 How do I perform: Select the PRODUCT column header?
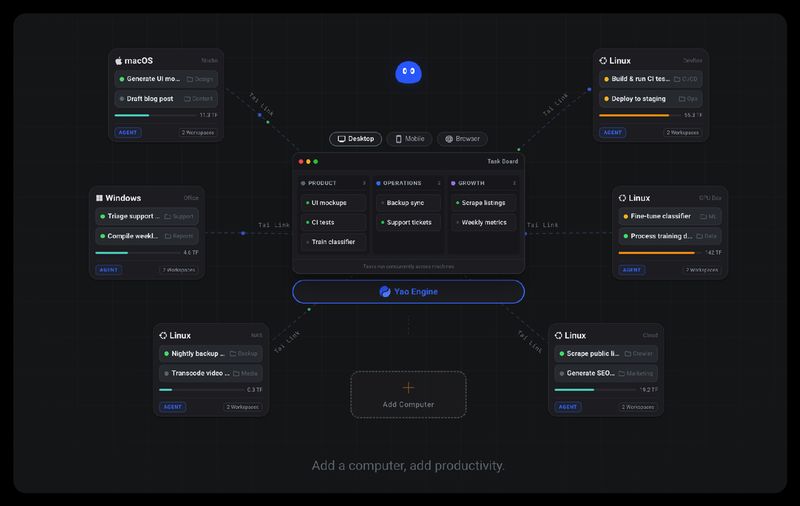(333, 183)
